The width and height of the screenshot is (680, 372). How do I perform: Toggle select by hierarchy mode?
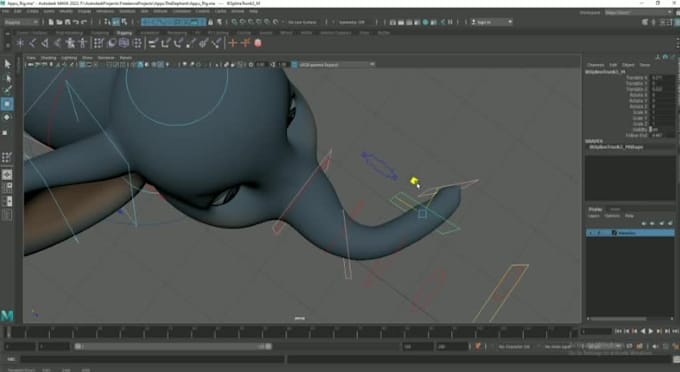coord(108,22)
